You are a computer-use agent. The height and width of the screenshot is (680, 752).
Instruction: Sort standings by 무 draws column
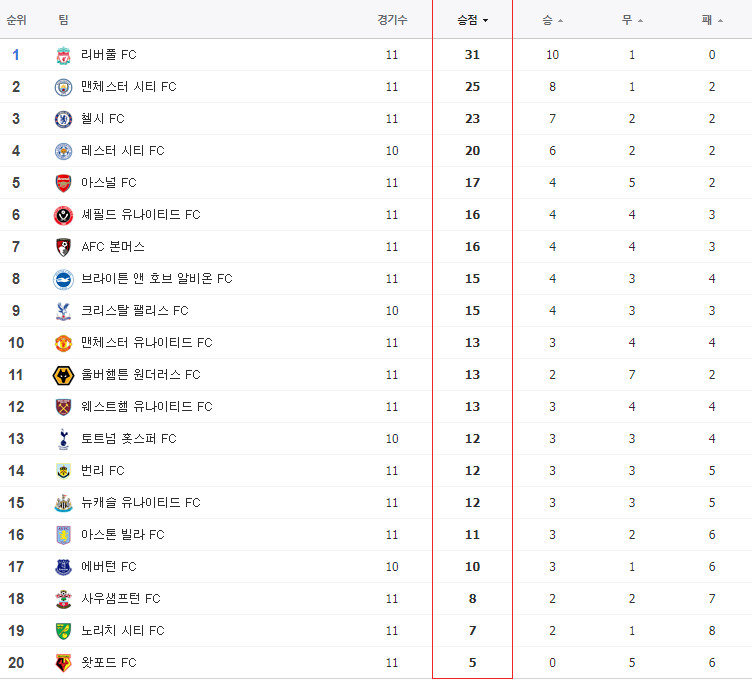point(632,20)
